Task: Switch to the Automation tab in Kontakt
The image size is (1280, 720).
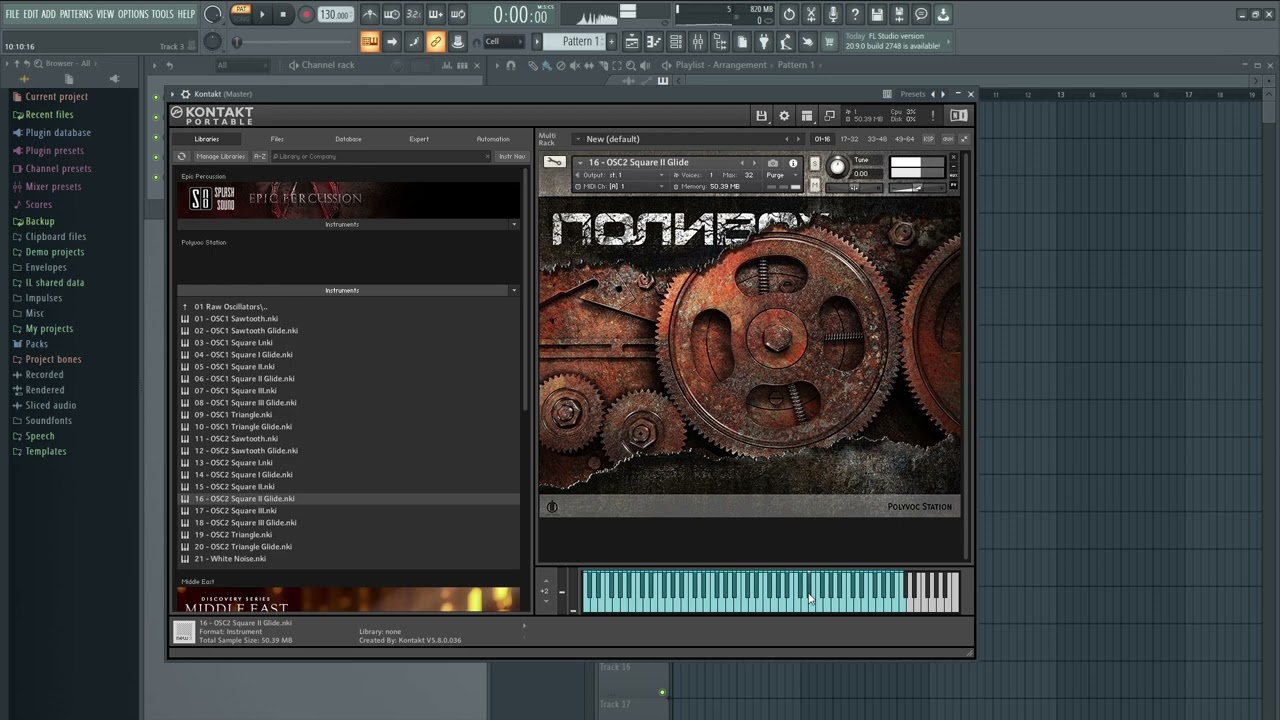Action: pos(493,139)
